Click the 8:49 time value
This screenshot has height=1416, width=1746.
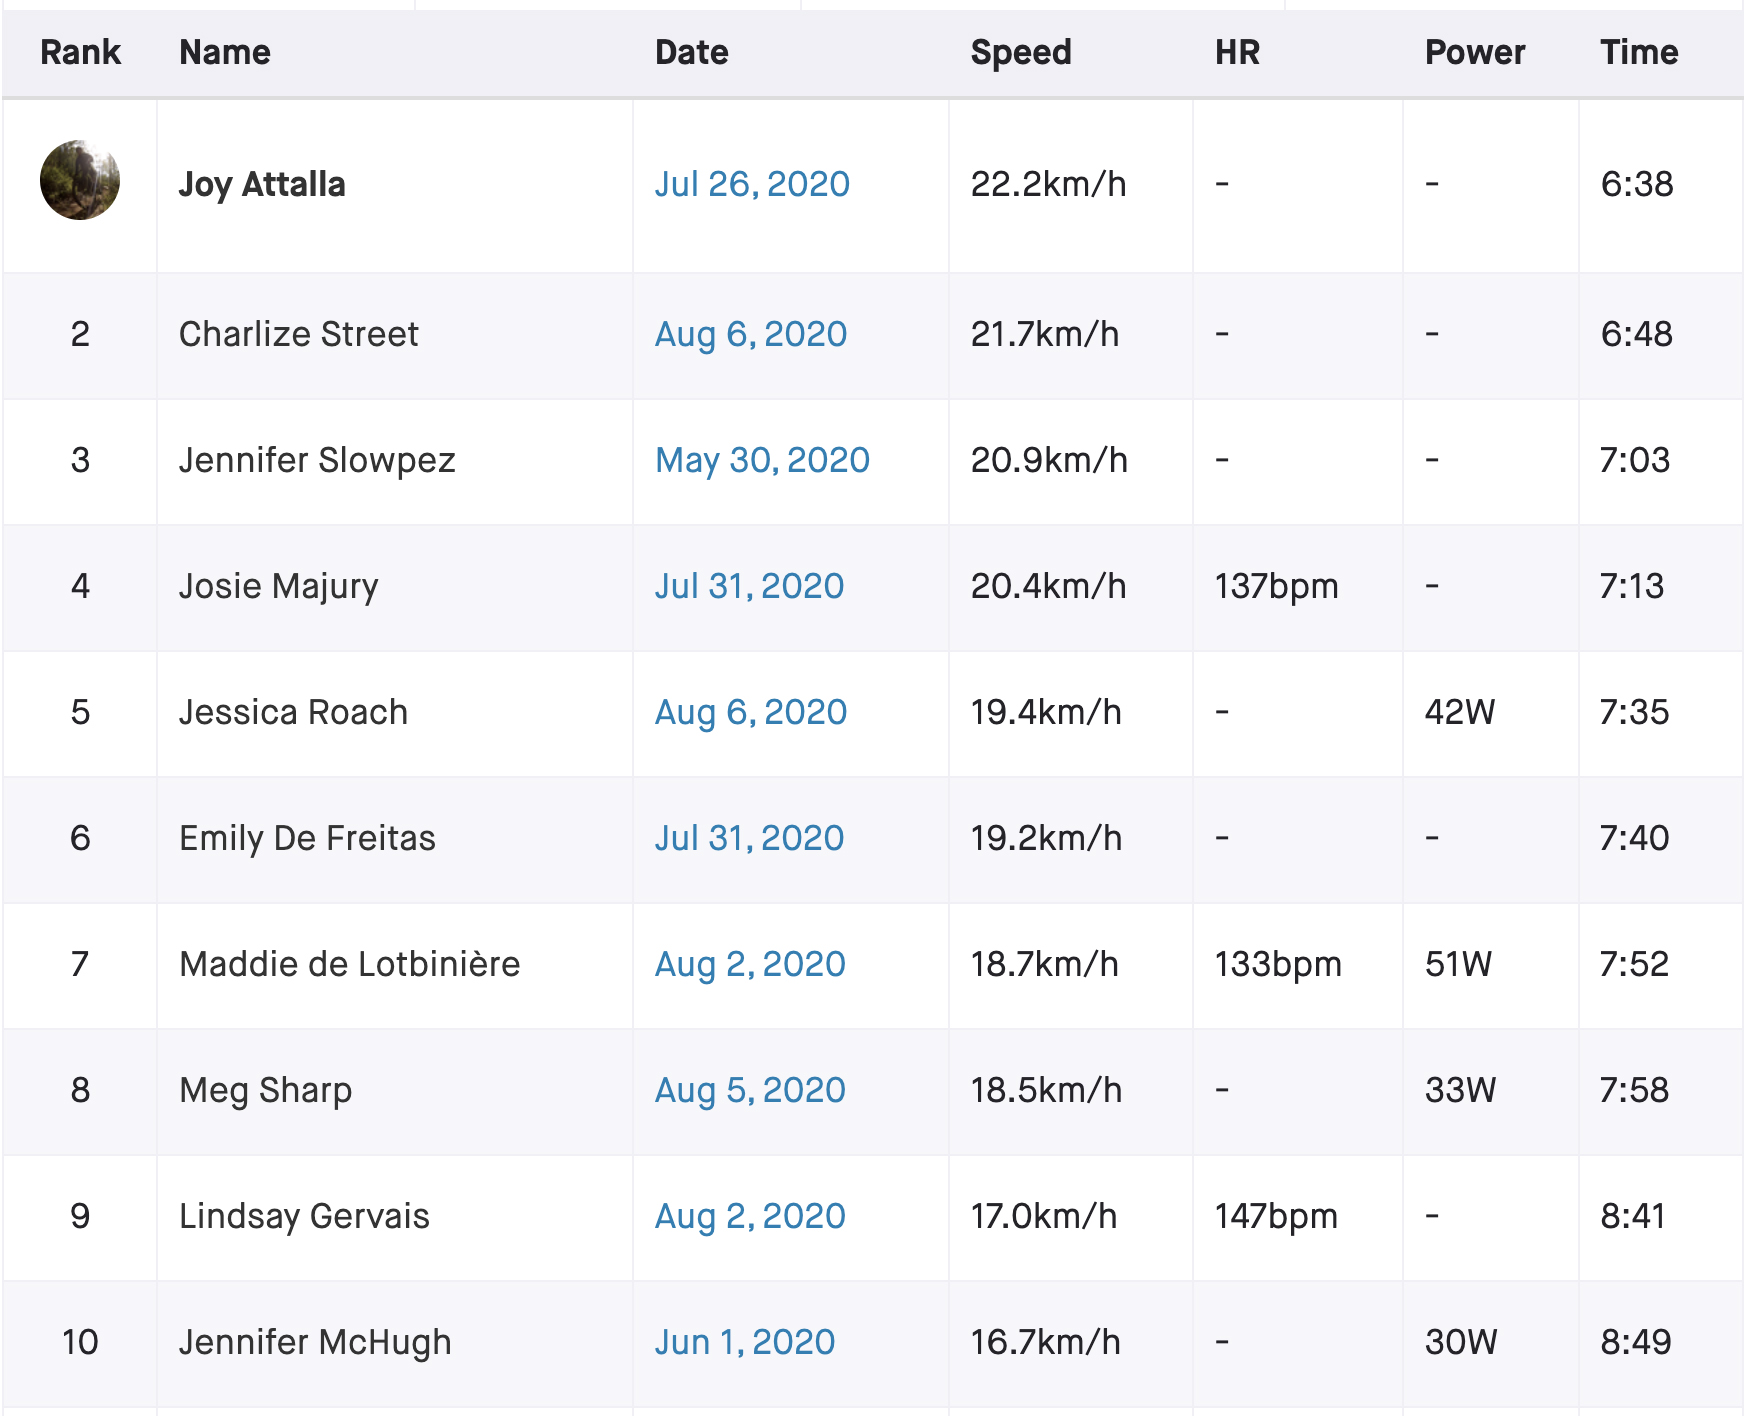click(x=1636, y=1342)
